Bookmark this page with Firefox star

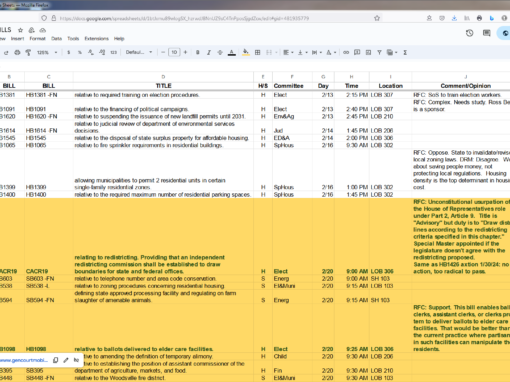point(377,18)
